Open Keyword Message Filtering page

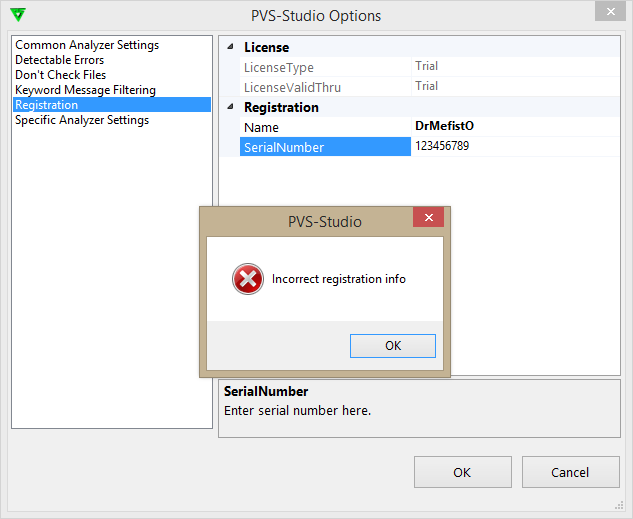(85, 90)
